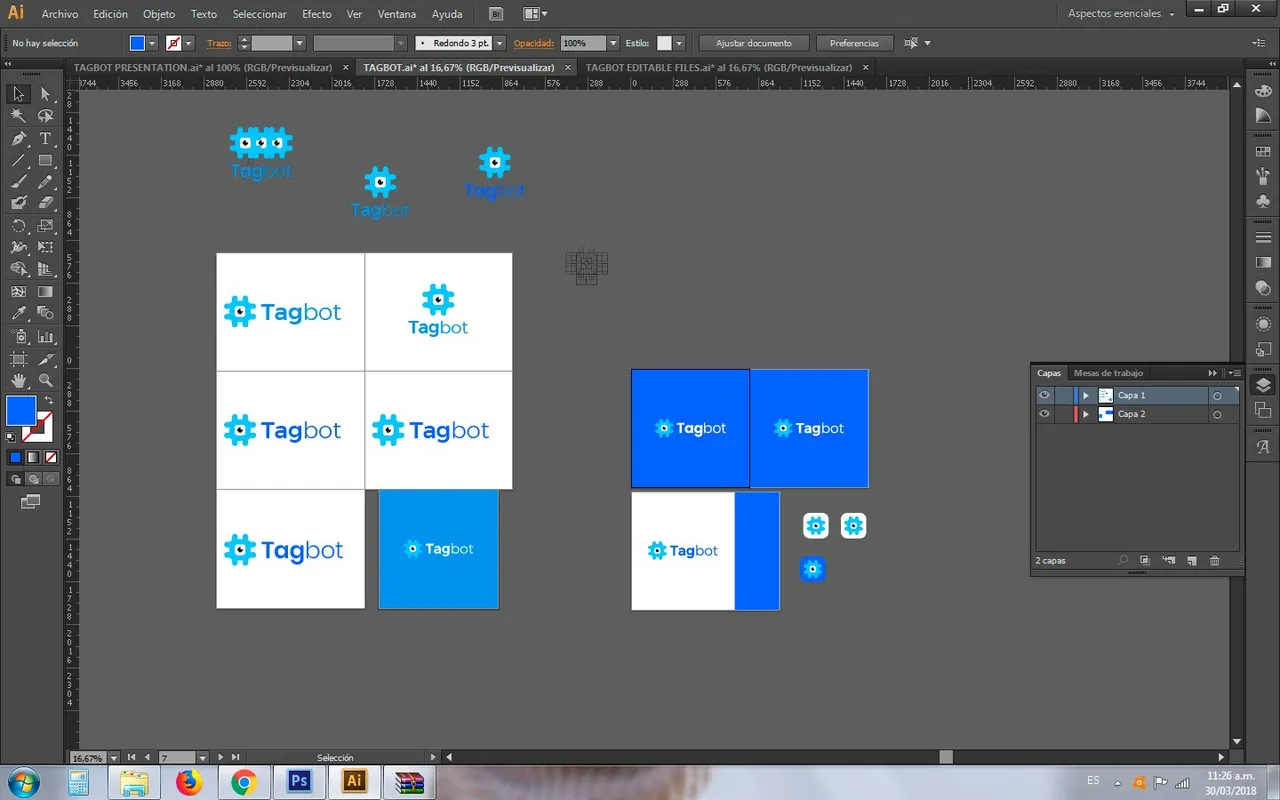The image size is (1280, 800).
Task: Click the large blue Fill swatch in toolbox
Action: point(21,410)
